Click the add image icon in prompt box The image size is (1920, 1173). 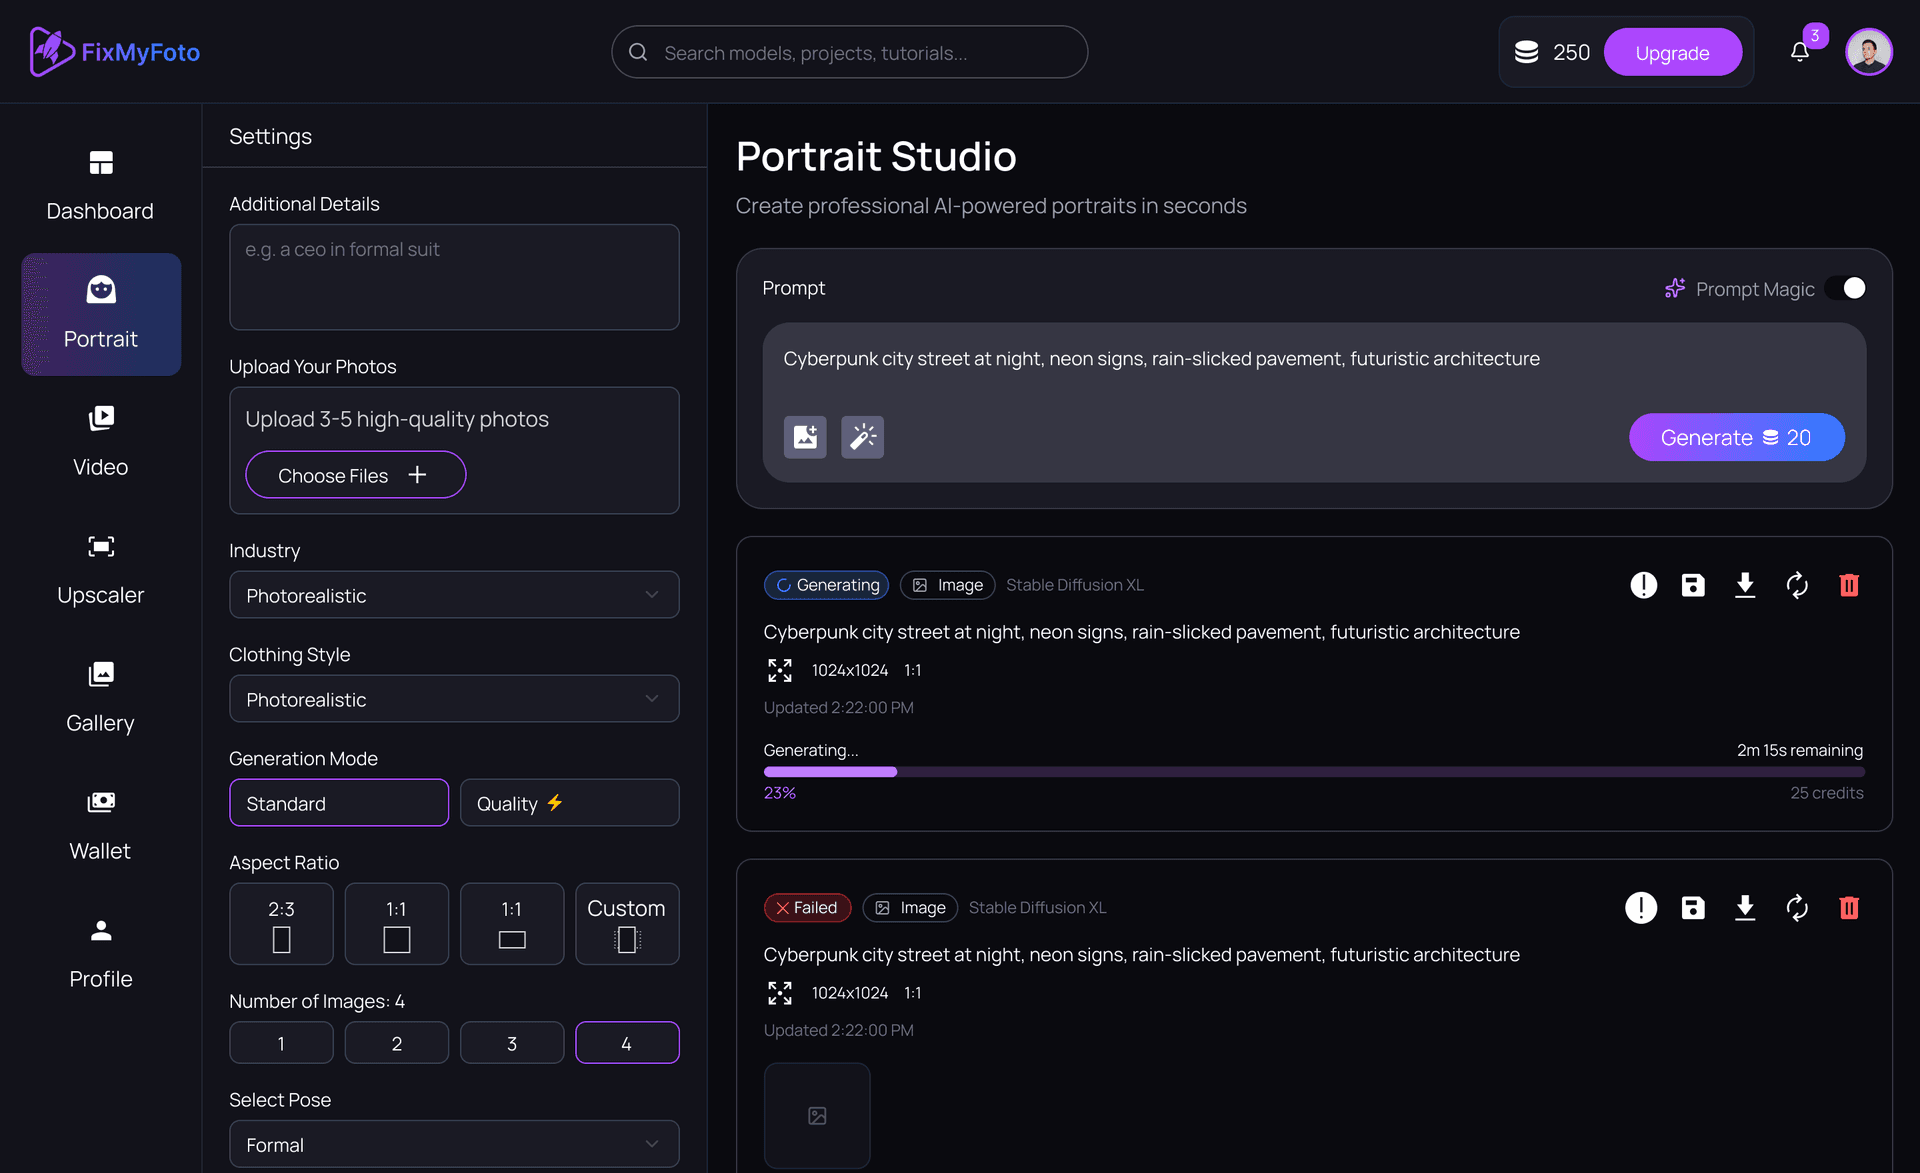coord(805,437)
